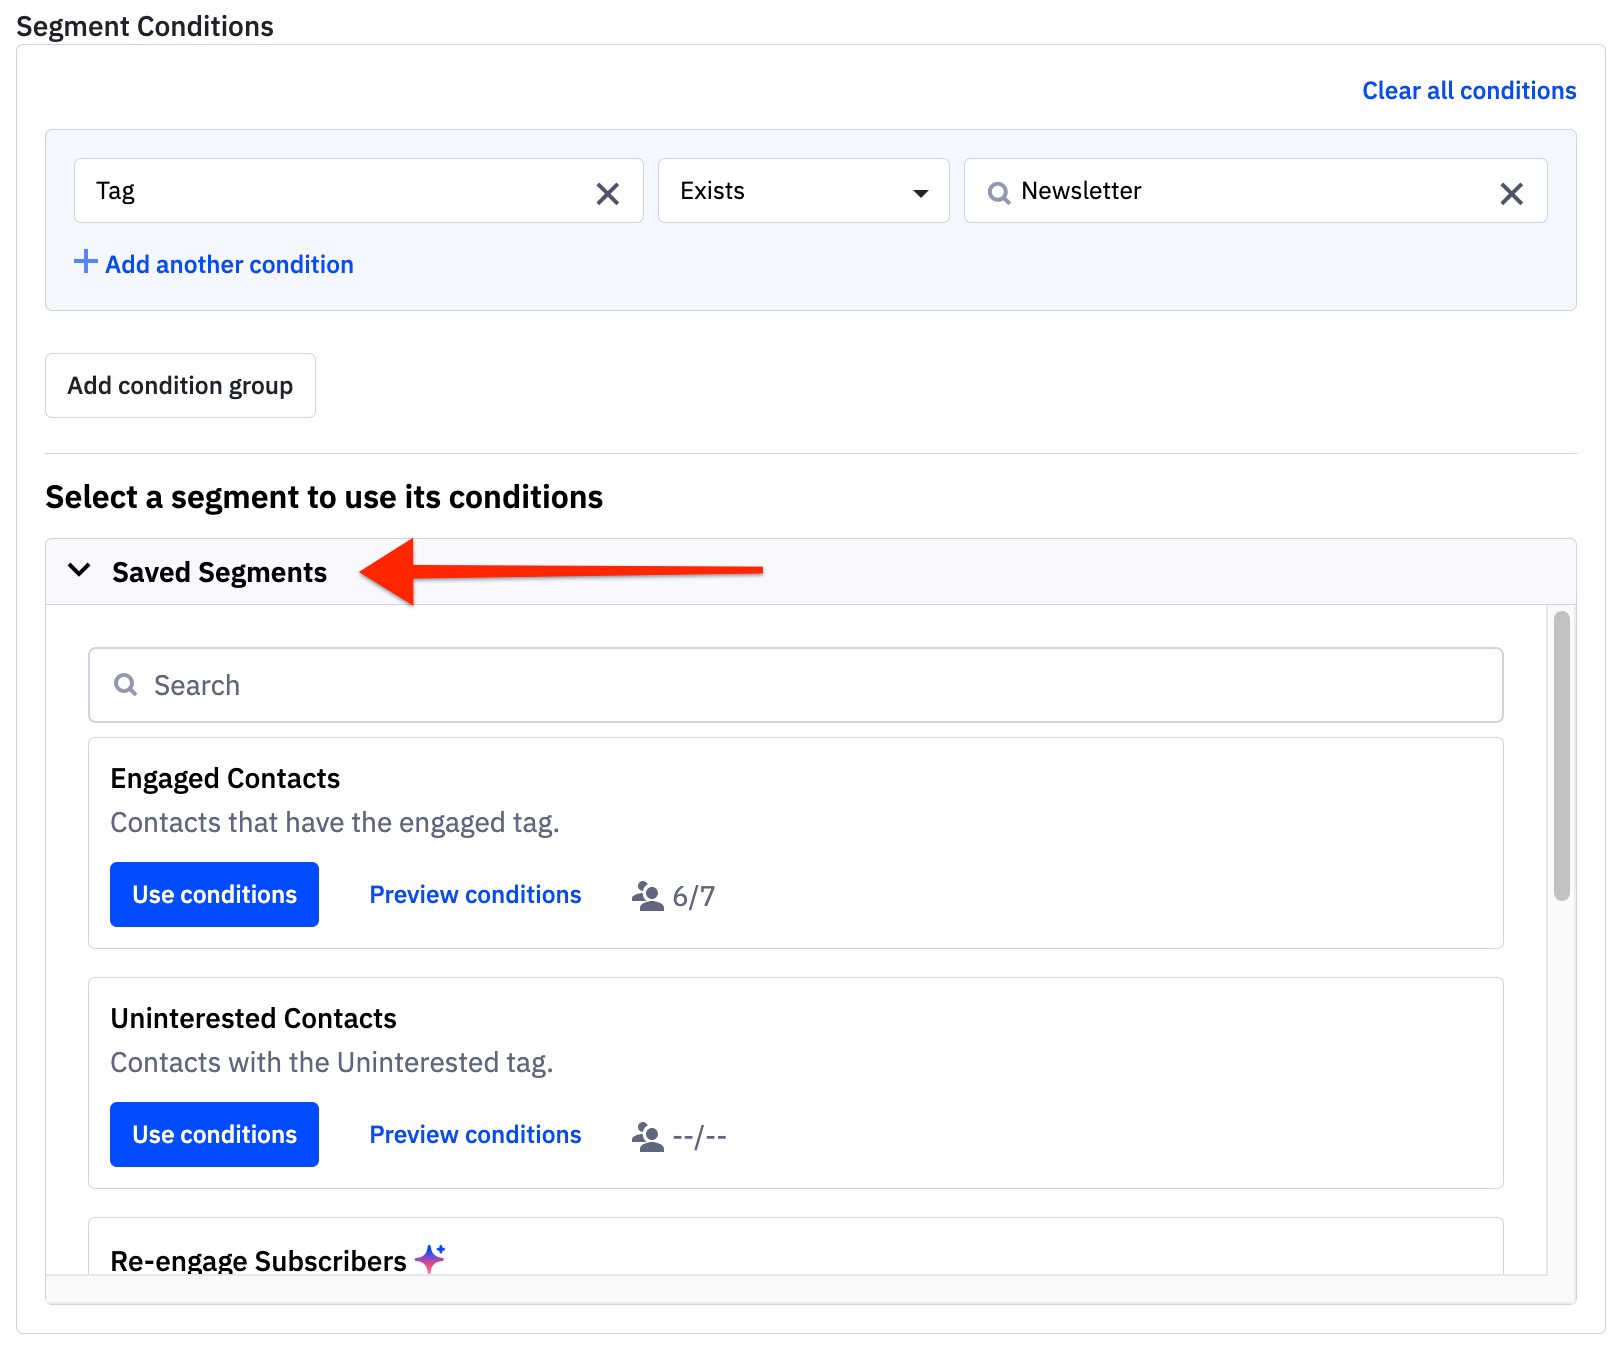Click the magnifier icon inside the Newsletter field
The image size is (1614, 1346).
[x=998, y=192]
